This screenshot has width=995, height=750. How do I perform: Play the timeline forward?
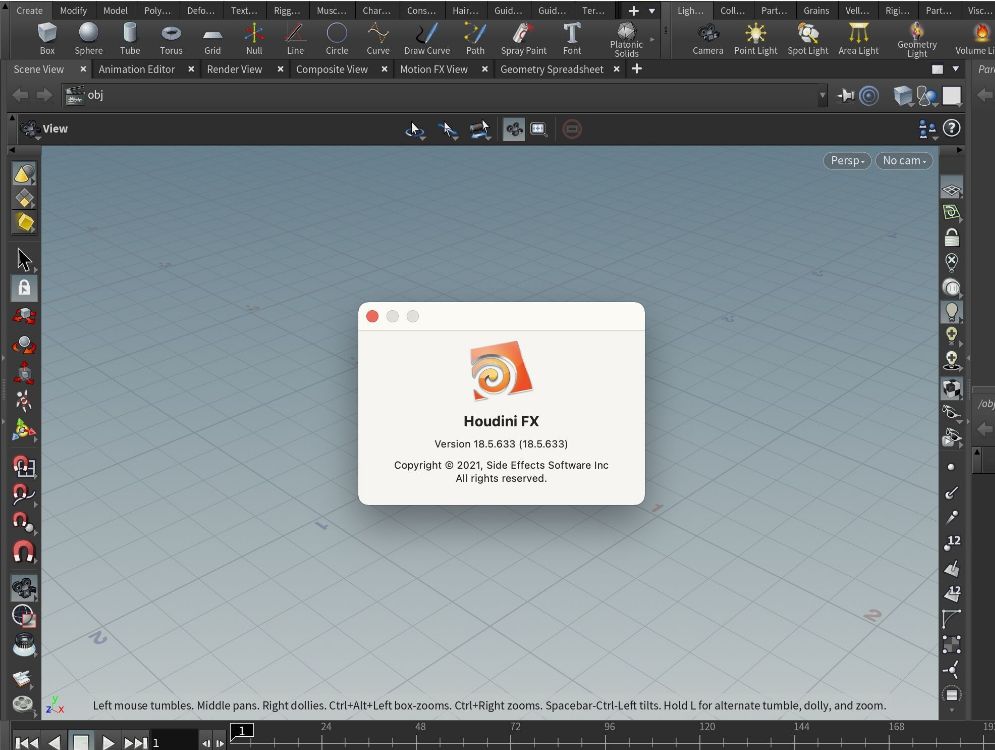108,742
